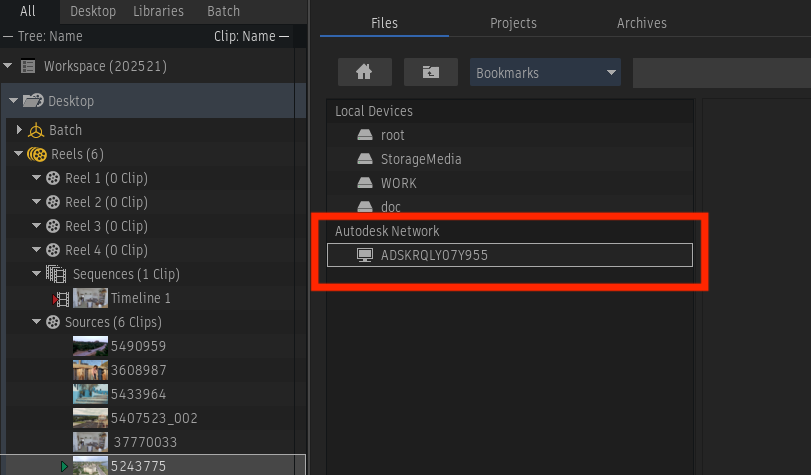Select the doc drive icon
Screen dimensions: 811x475
point(365,206)
